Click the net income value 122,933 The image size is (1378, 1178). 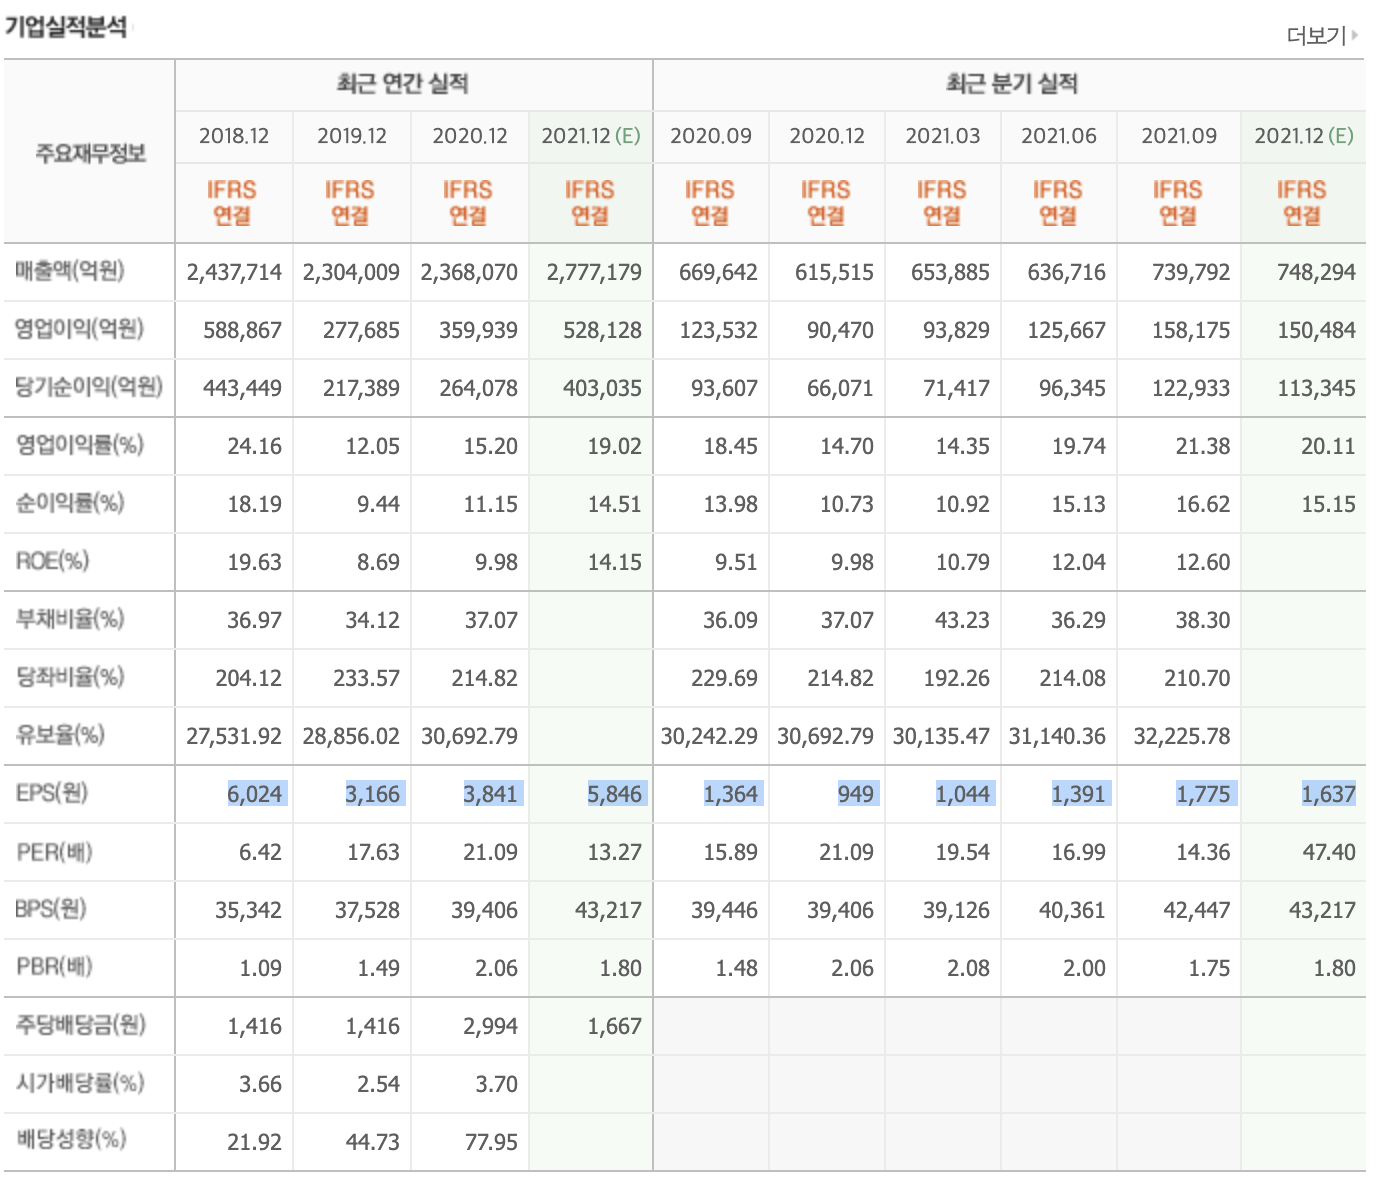[1191, 388]
